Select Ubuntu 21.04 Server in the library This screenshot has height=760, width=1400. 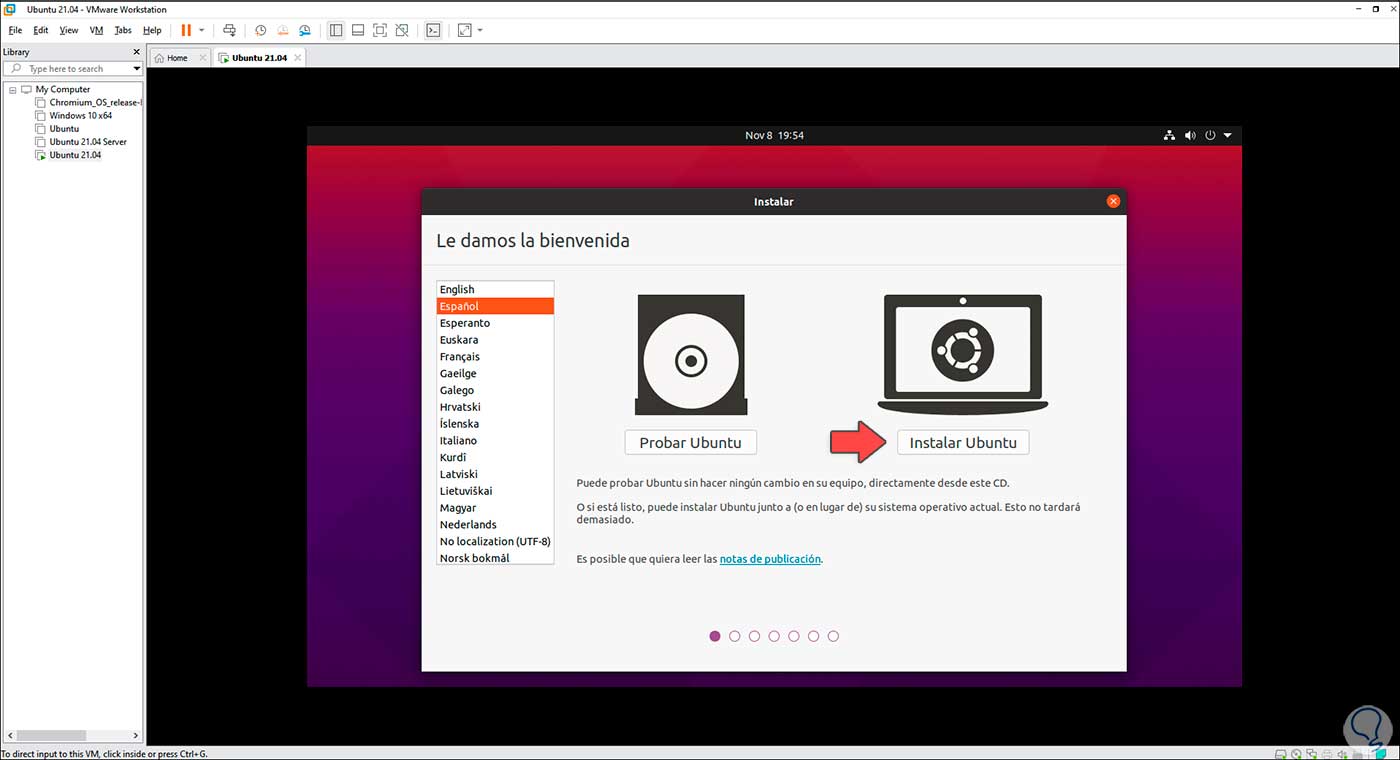88,142
